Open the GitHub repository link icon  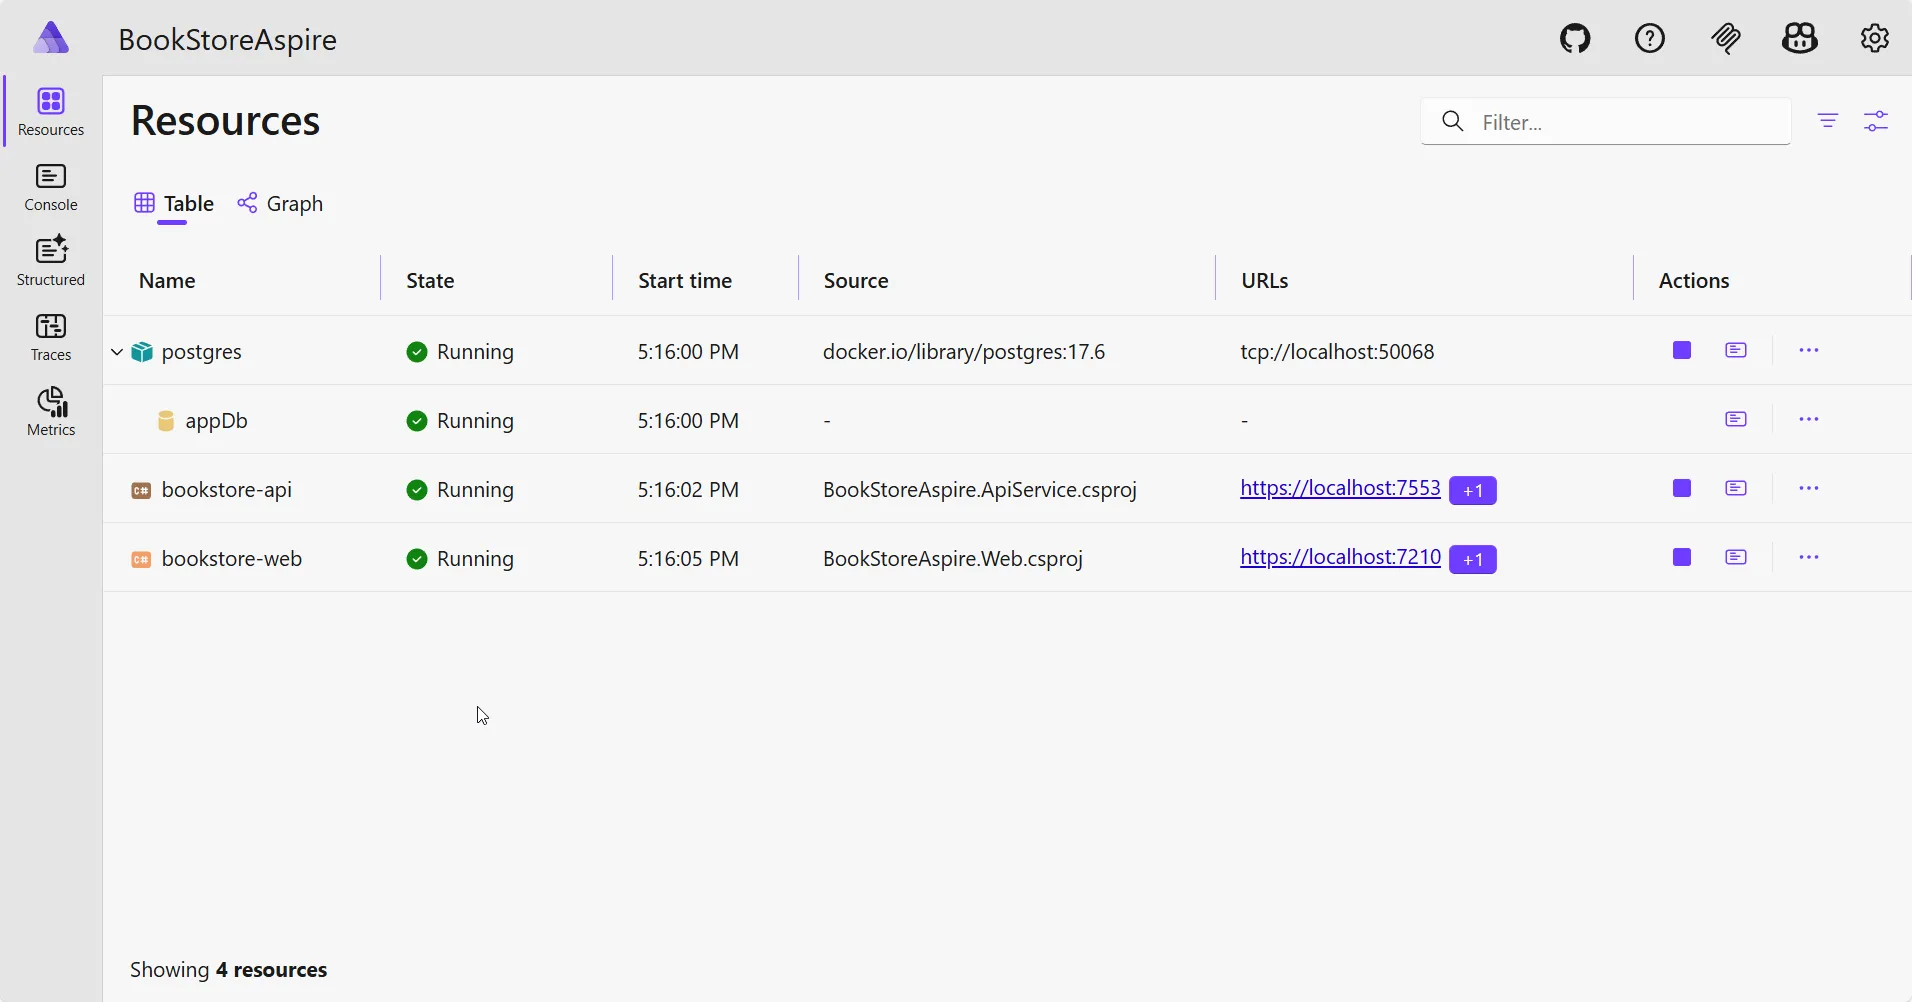(1577, 38)
